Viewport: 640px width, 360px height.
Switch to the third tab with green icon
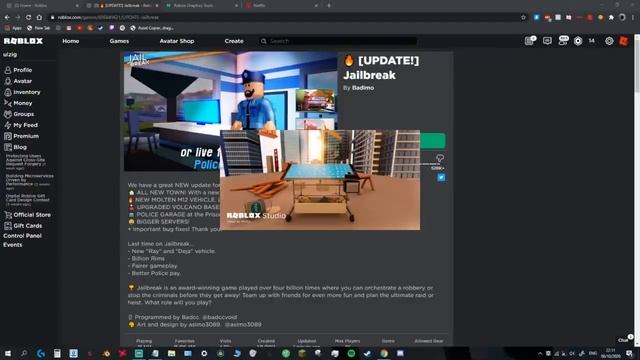coord(201,6)
